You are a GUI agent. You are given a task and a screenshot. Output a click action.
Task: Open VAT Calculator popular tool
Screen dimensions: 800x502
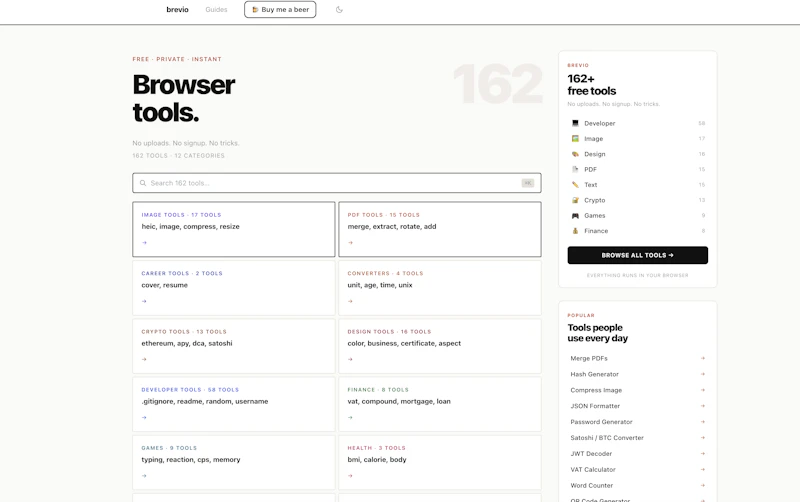pyautogui.click(x=638, y=469)
